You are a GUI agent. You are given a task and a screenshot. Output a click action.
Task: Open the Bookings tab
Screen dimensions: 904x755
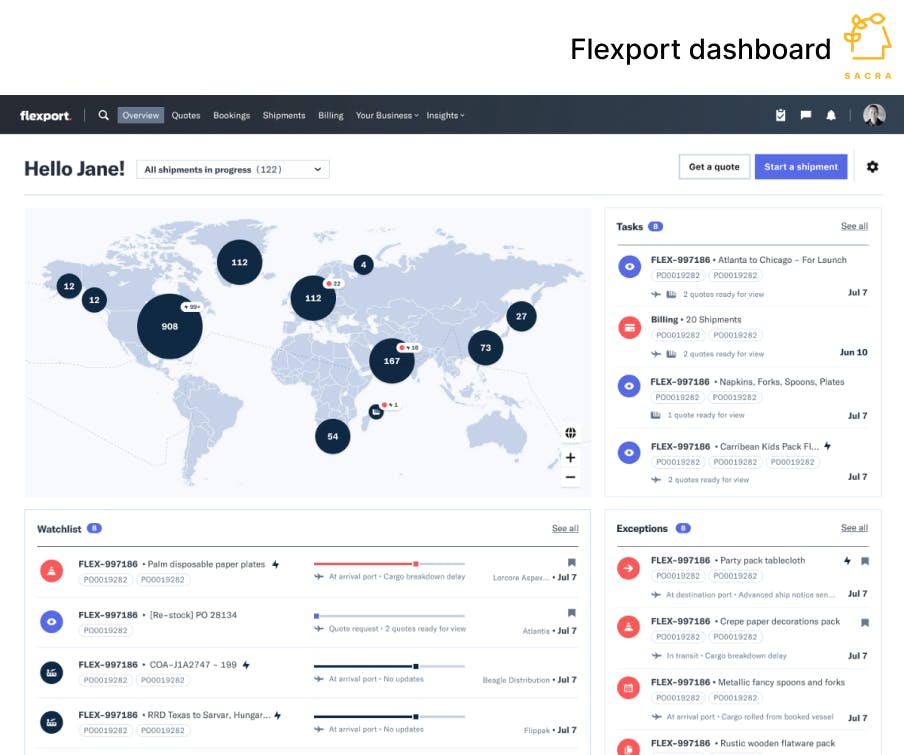(x=232, y=115)
